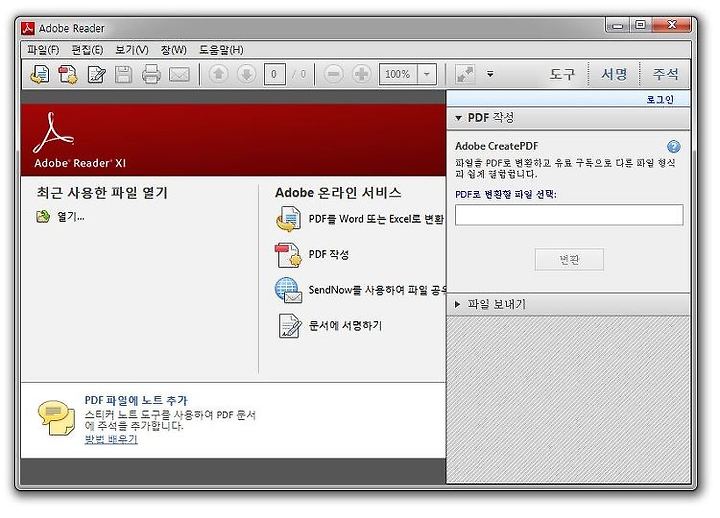720x518 pixels.
Task: Click the Adobe 온라인 서비스 heading
Action: tap(338, 192)
